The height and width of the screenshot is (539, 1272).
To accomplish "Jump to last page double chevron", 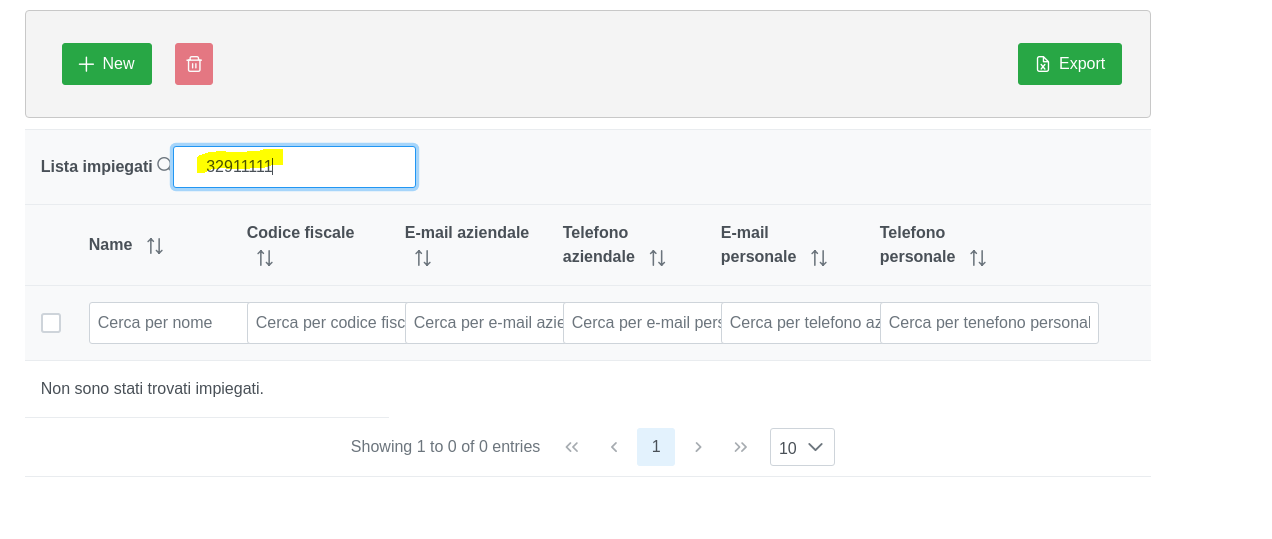I will click(741, 447).
